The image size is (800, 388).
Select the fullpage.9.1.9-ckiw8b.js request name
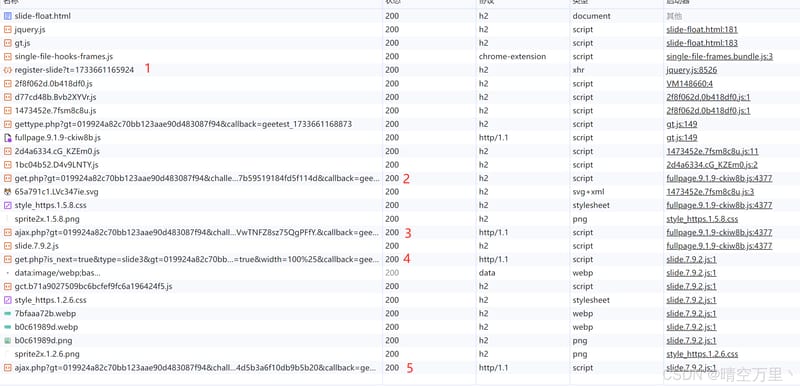coord(58,138)
